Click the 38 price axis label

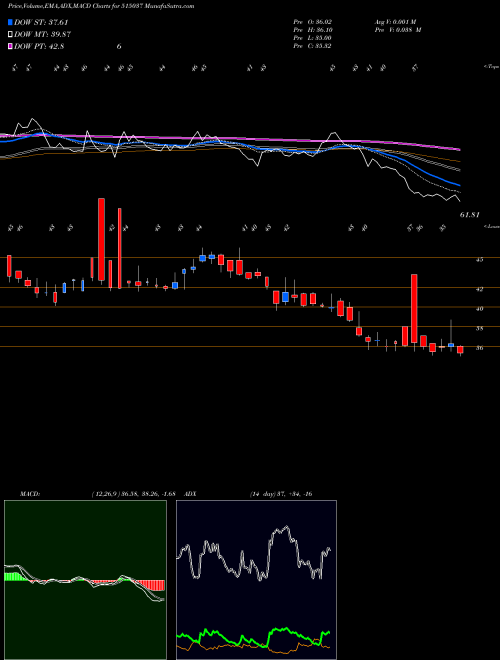[x=479, y=328]
